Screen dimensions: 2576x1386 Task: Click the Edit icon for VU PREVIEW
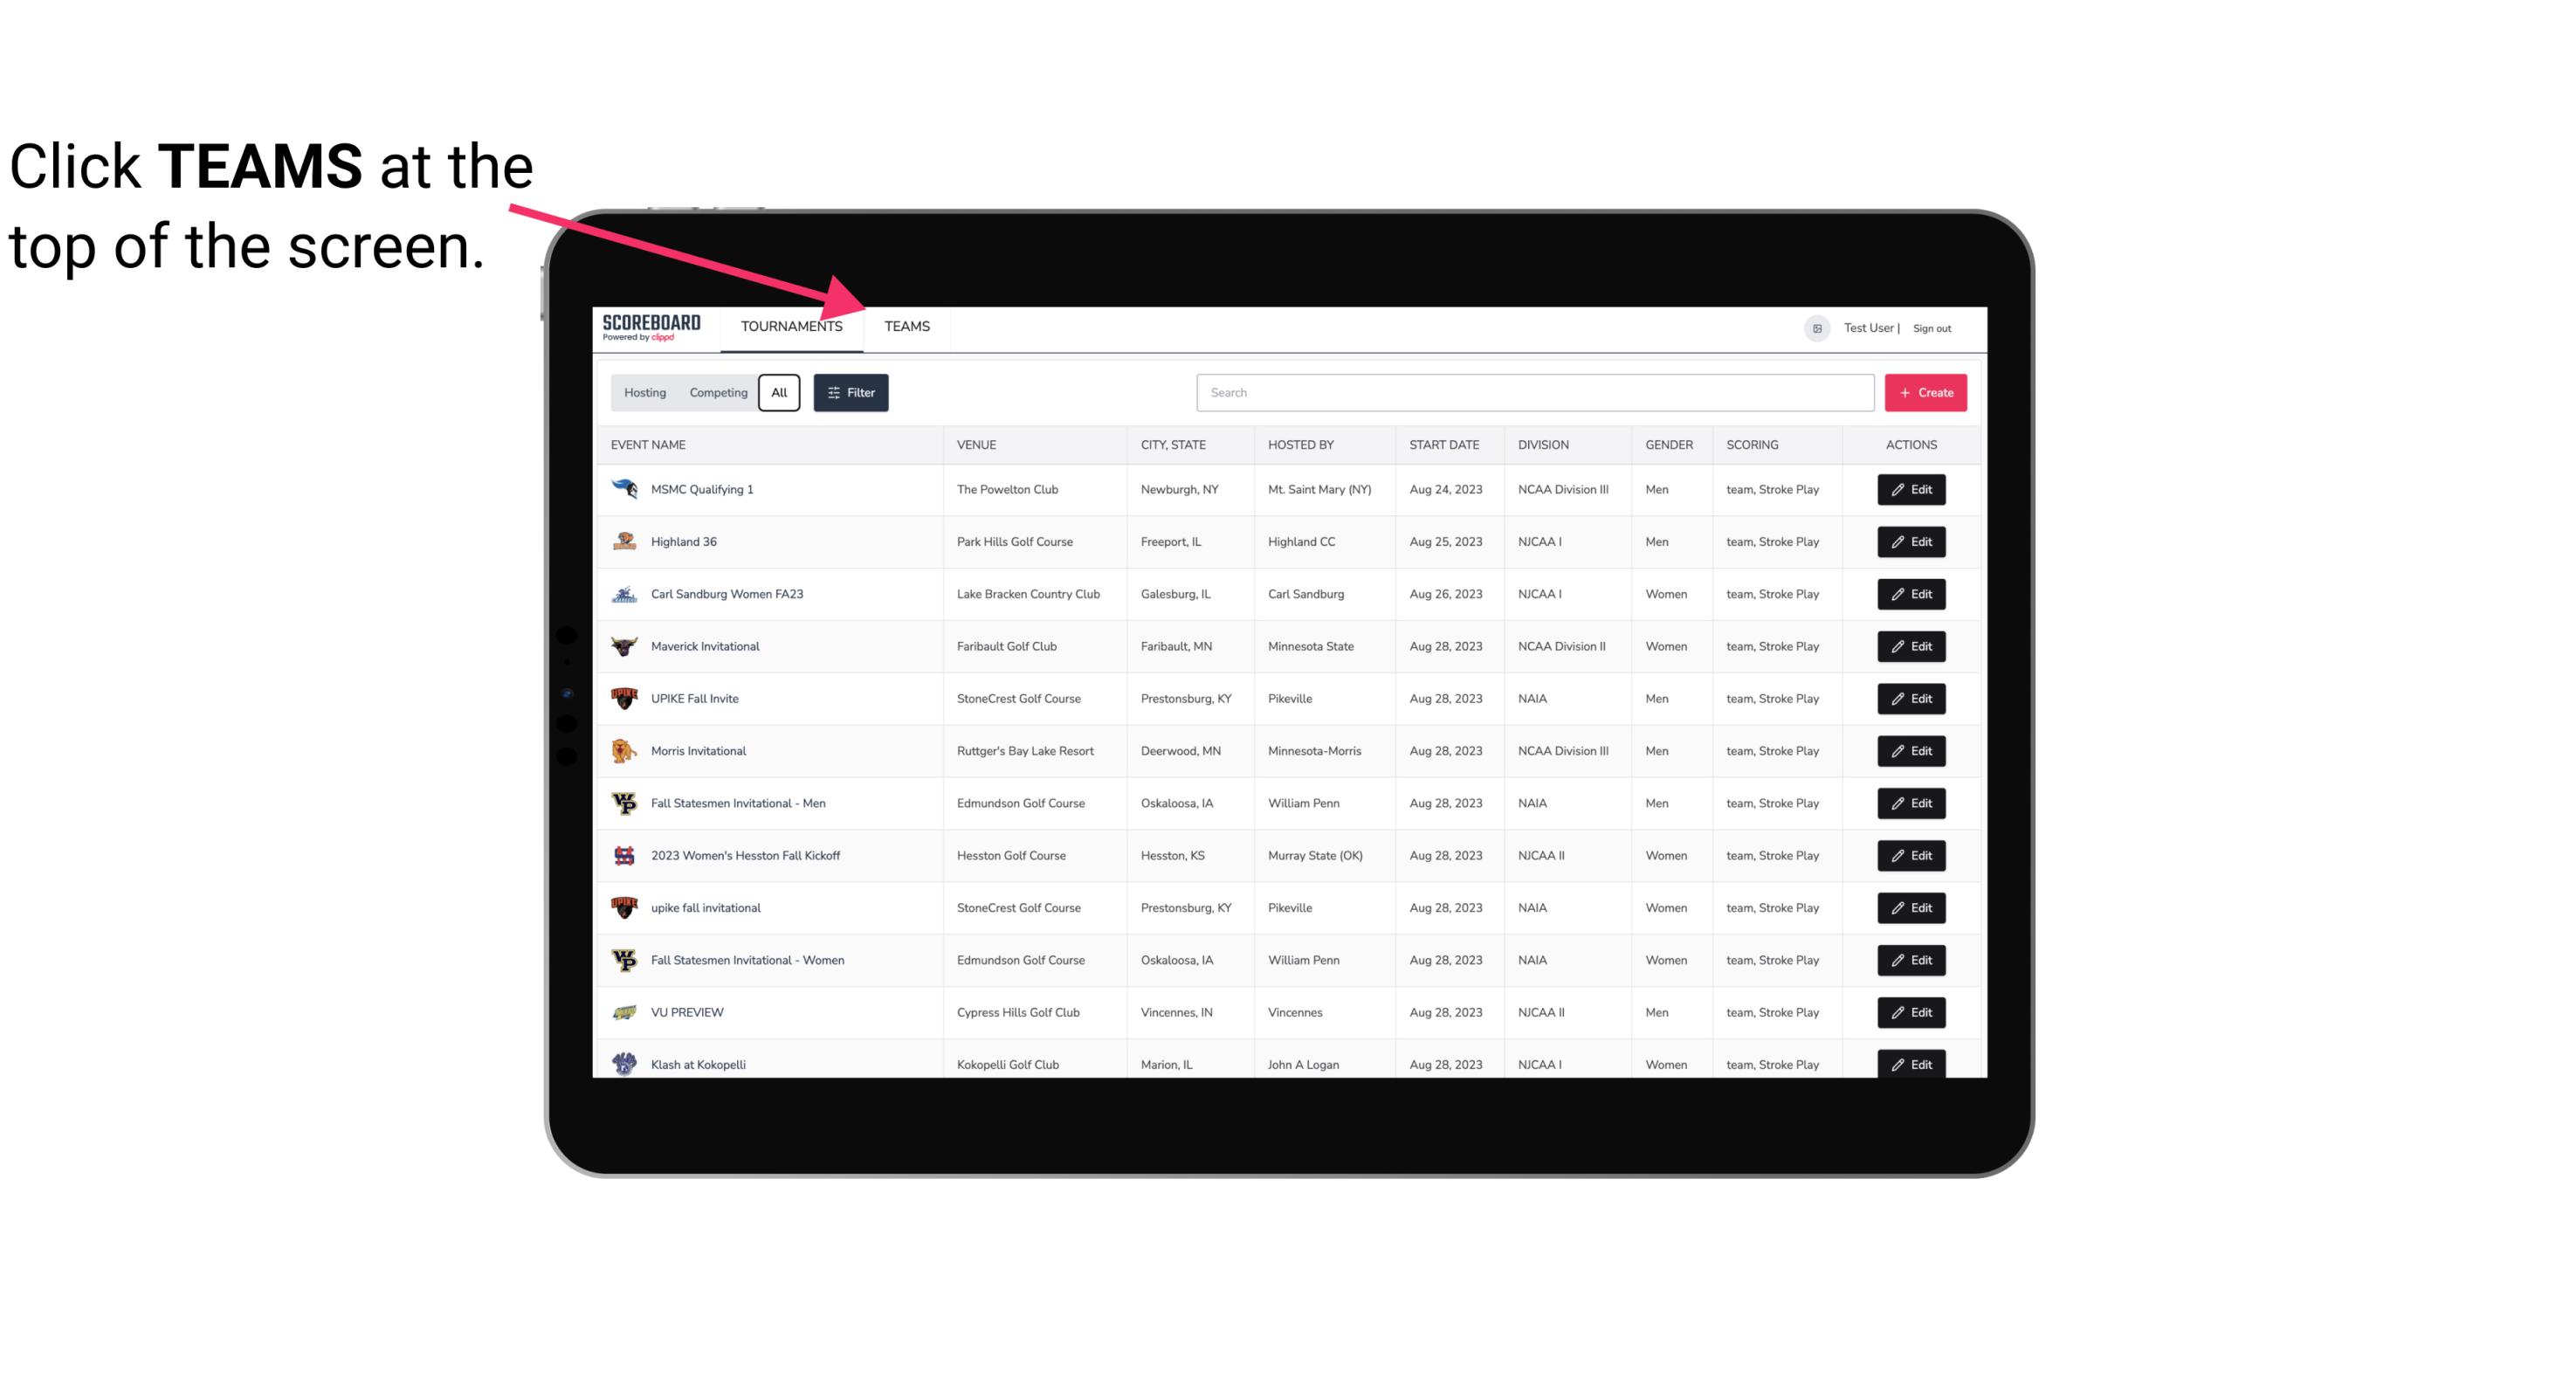click(x=1912, y=1010)
